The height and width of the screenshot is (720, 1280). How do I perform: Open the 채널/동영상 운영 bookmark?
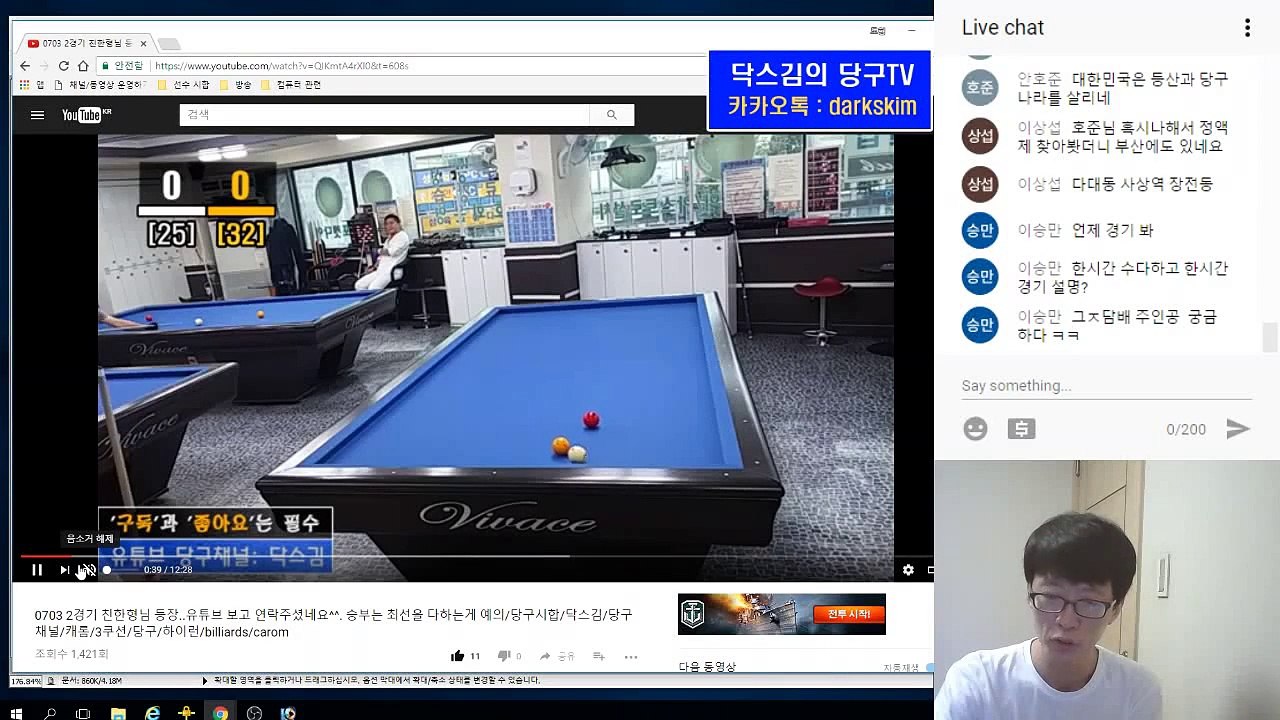click(100, 85)
